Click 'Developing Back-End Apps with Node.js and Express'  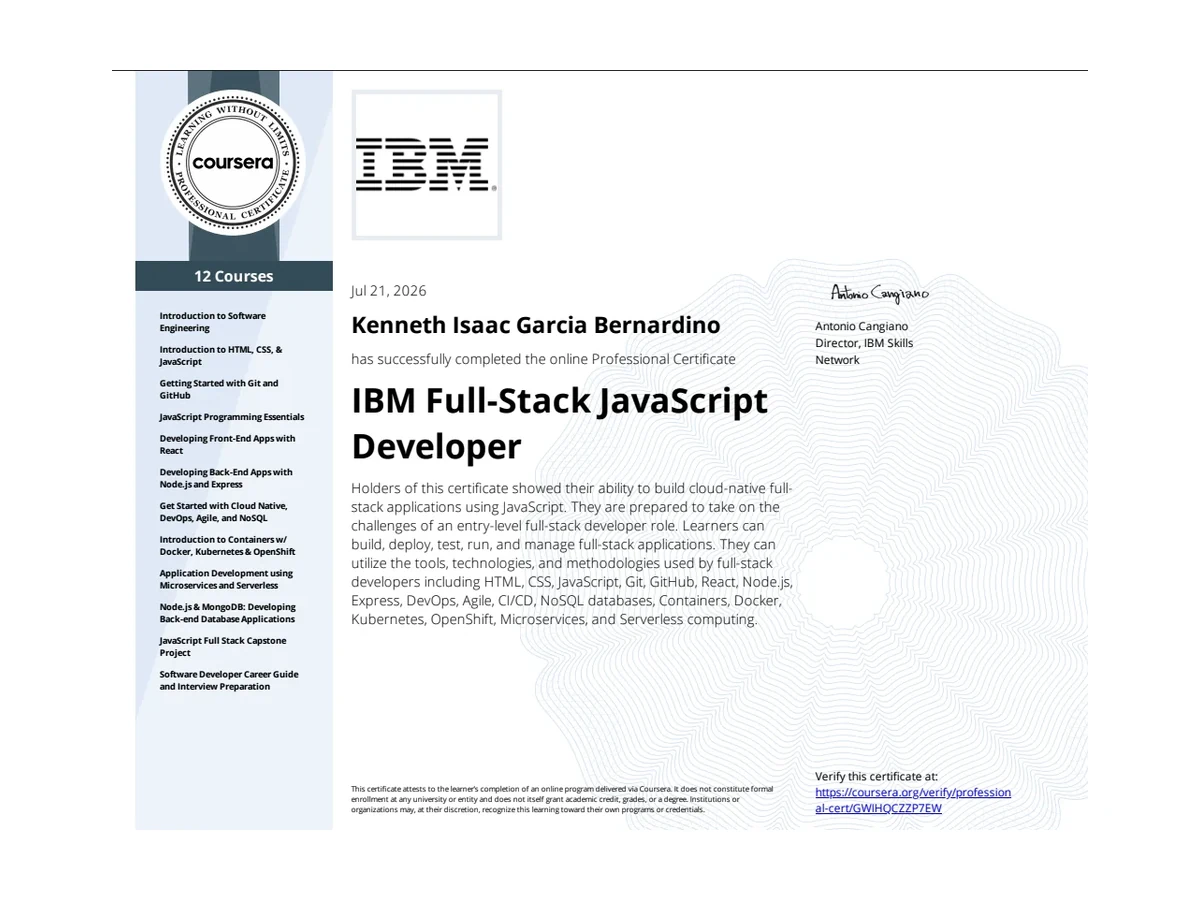[226, 478]
